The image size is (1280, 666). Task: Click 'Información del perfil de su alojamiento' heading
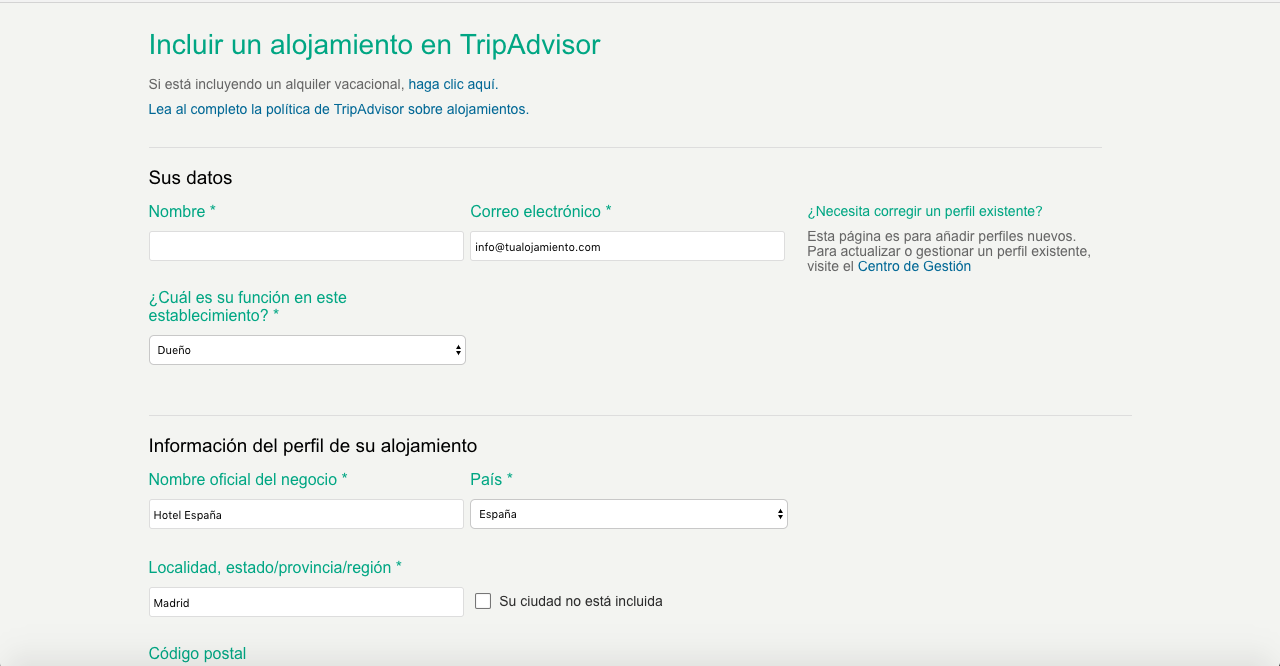pos(313,446)
